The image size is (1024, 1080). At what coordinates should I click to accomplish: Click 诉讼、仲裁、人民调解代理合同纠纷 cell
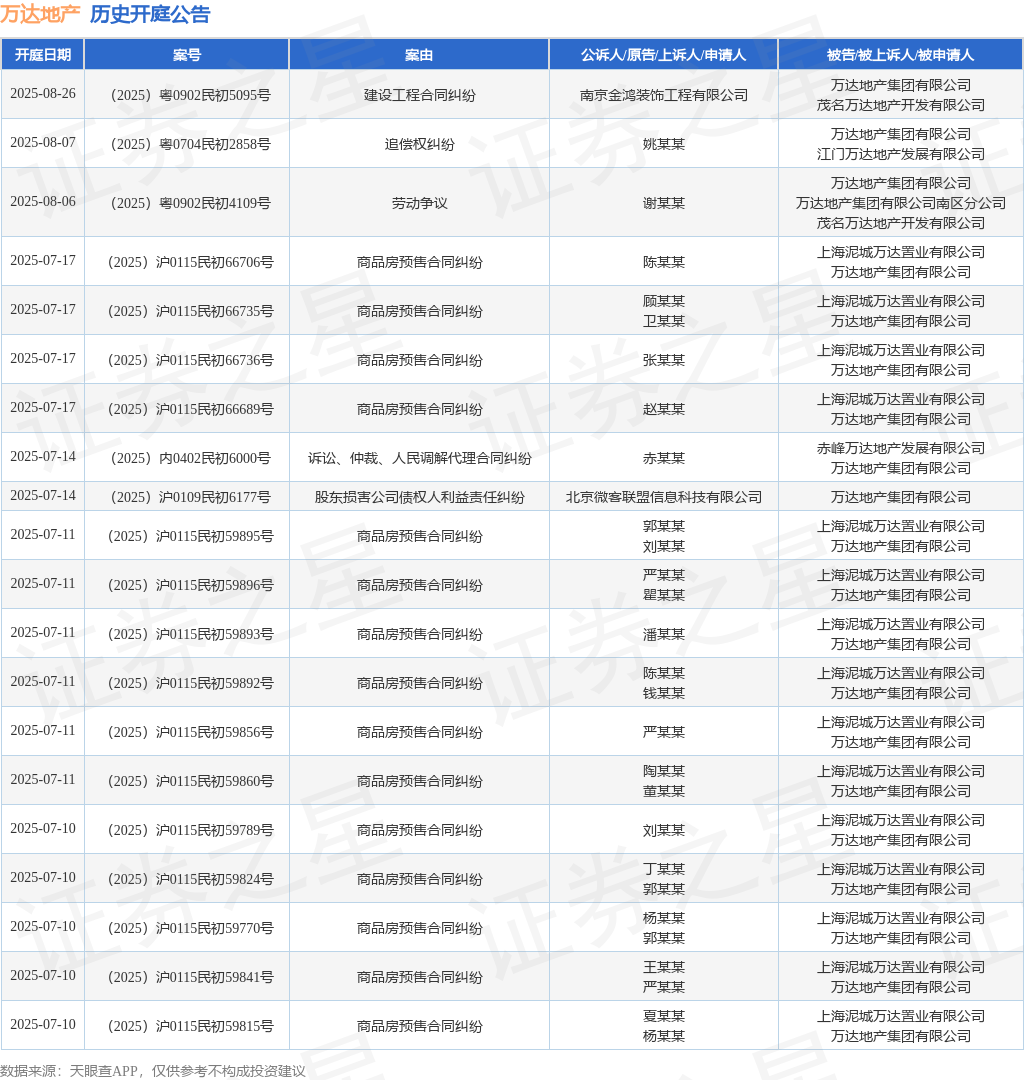click(419, 458)
